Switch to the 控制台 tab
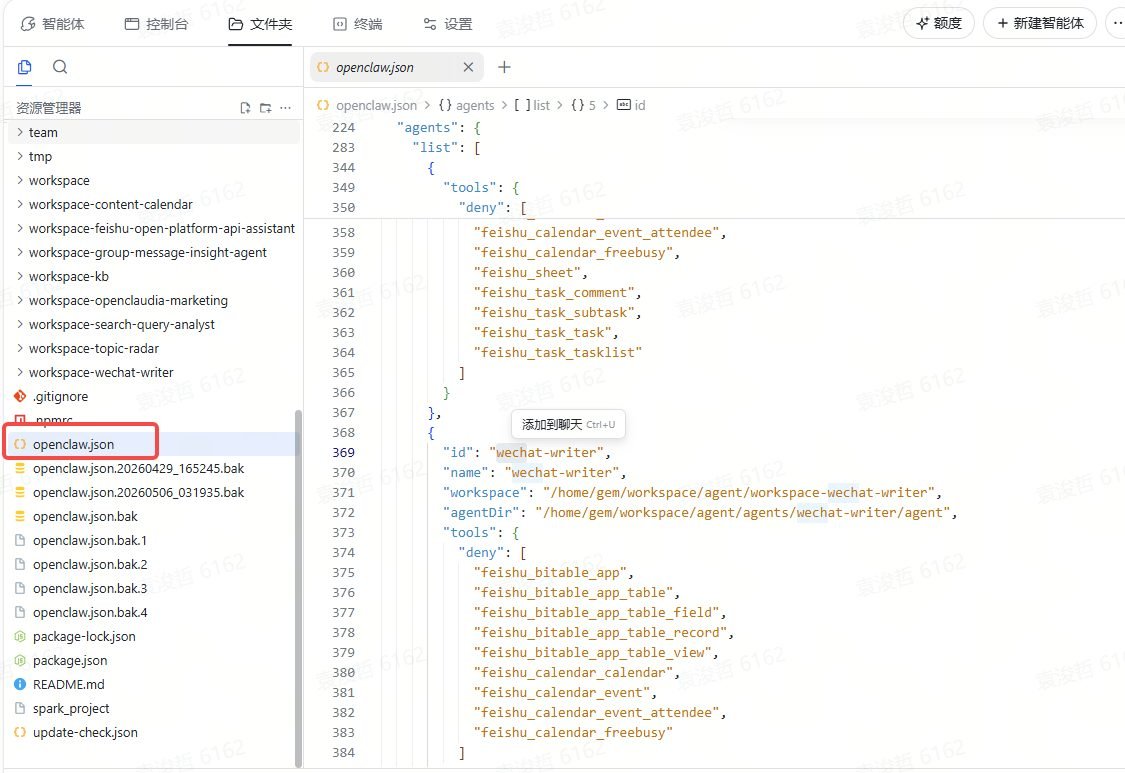 point(156,24)
